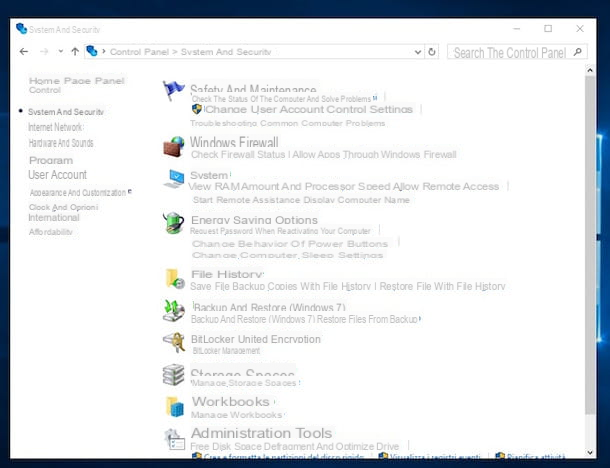Click the Storage Spaces stacked drives icon
This screenshot has height=468, width=610.
click(174, 375)
